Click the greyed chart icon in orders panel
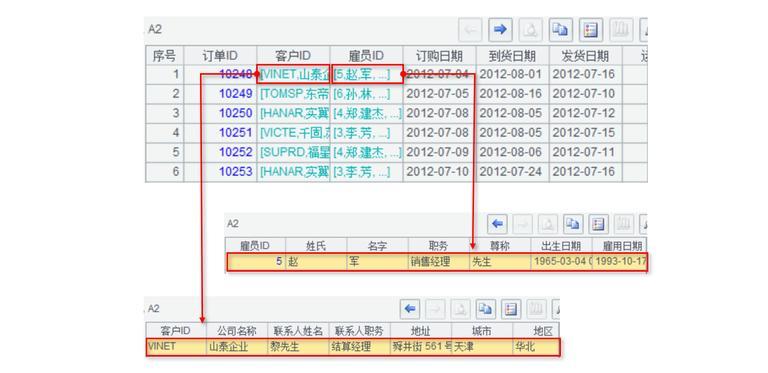768x373 pixels. point(622,30)
